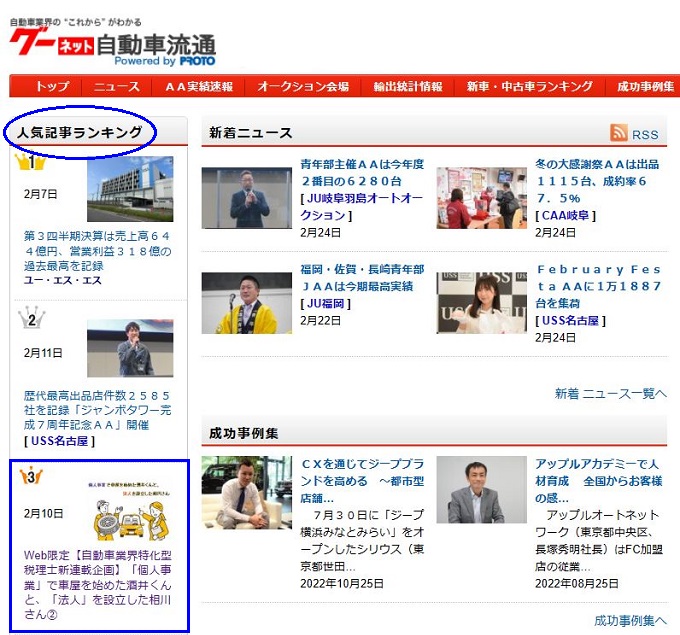Click the silver crown rank 2 icon
This screenshot has width=680, height=635.
pos(32,320)
